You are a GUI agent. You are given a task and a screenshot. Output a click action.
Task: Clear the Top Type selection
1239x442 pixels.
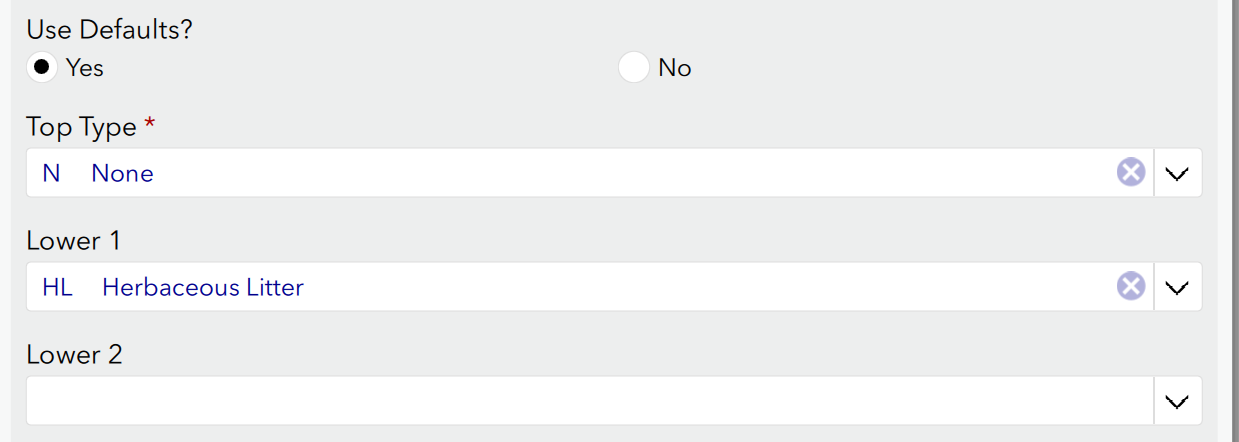point(1130,173)
